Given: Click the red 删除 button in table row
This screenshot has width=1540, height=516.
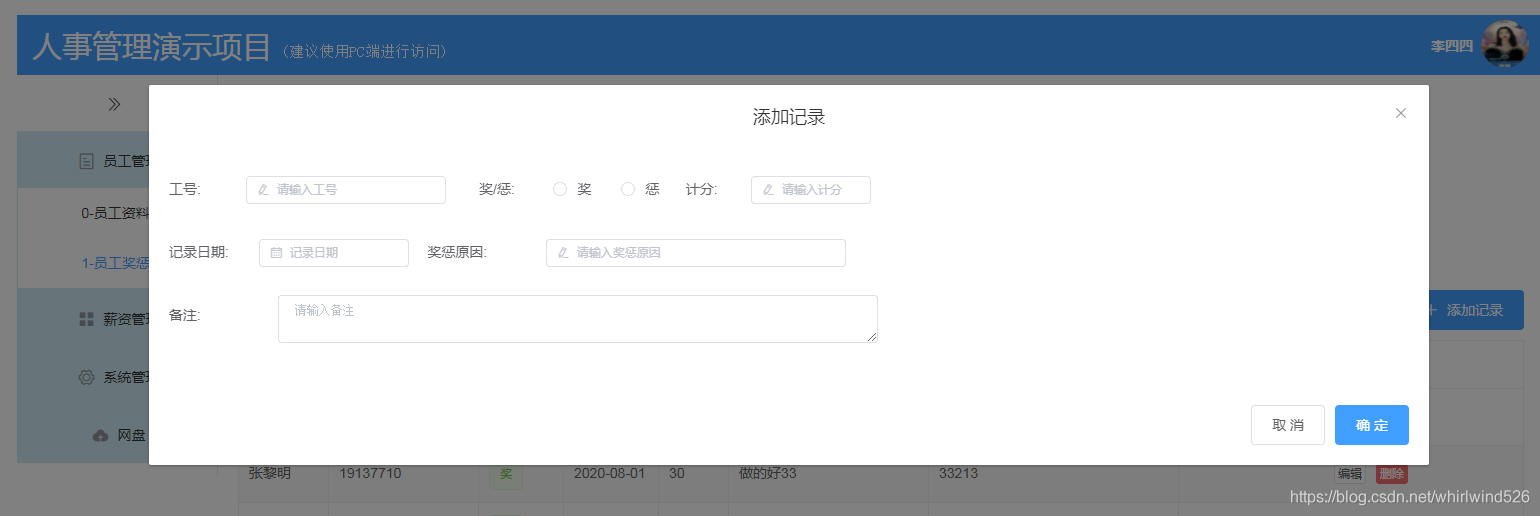Looking at the screenshot, I should (1391, 474).
